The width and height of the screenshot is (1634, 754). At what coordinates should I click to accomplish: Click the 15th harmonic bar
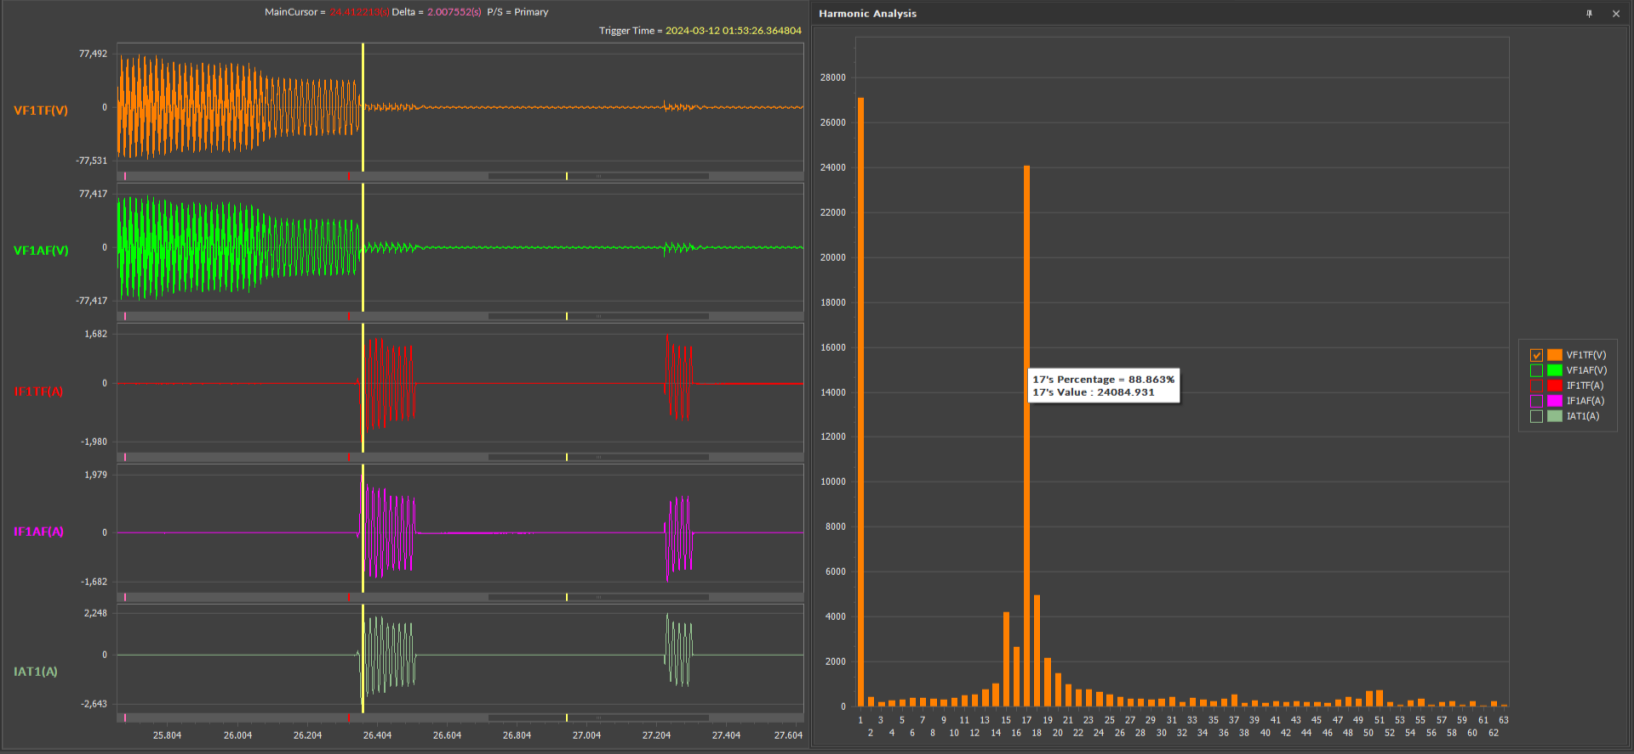[1006, 660]
